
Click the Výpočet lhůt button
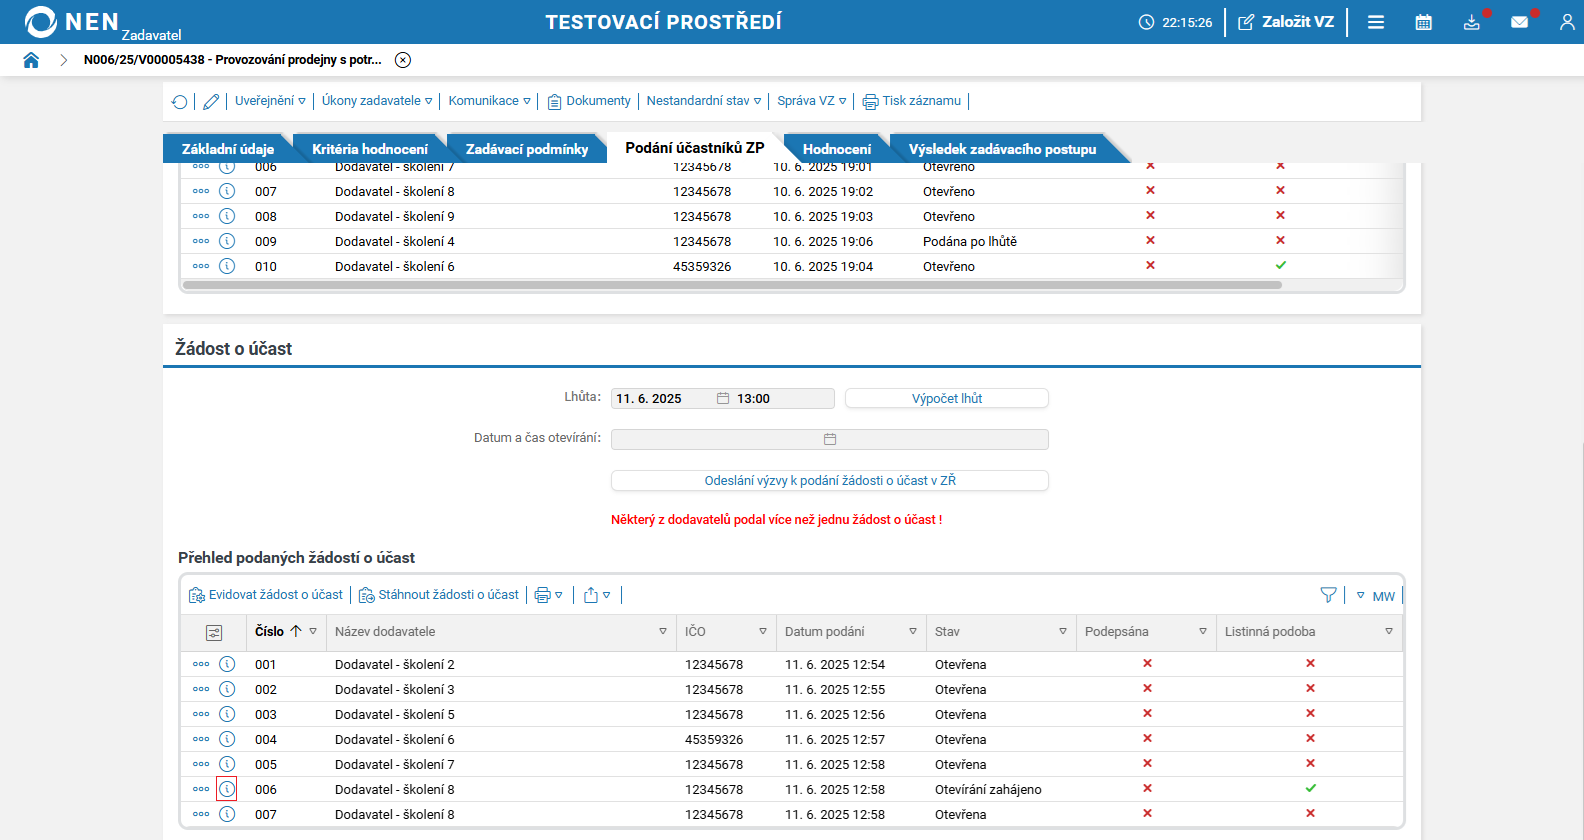(946, 398)
